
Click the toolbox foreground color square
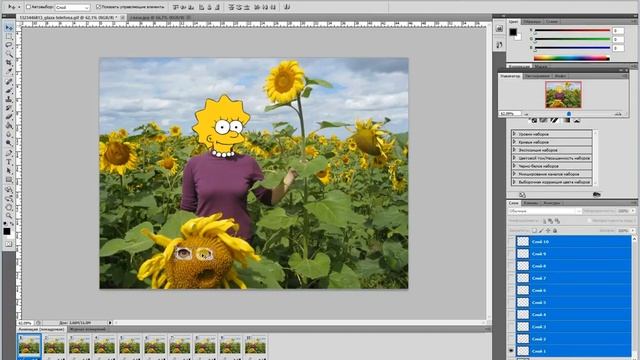click(7, 231)
